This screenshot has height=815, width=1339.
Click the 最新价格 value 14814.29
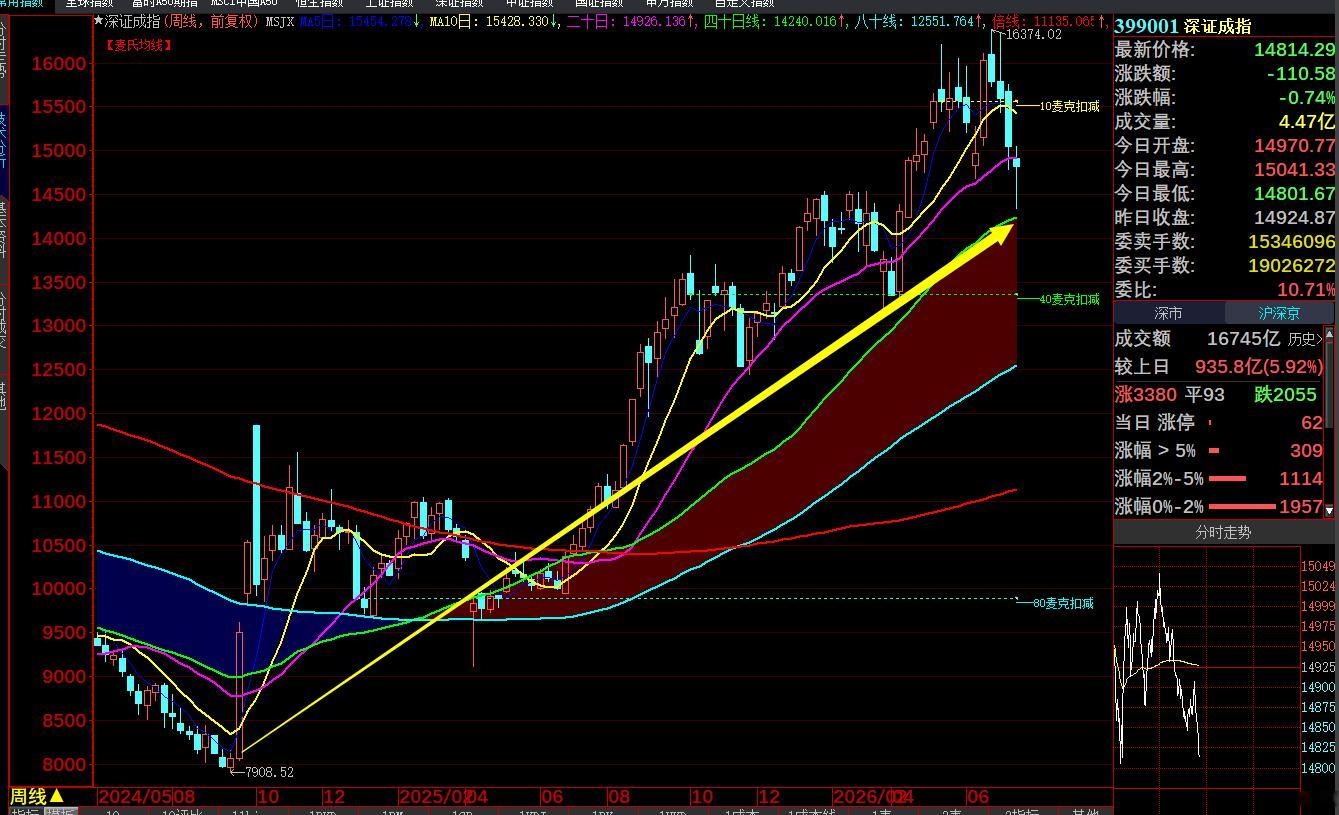pos(1294,50)
